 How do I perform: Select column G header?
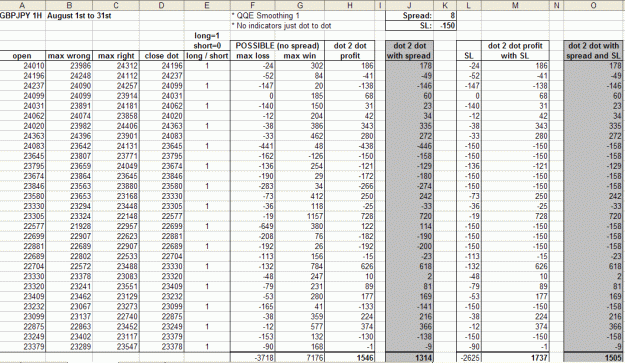[300, 5]
